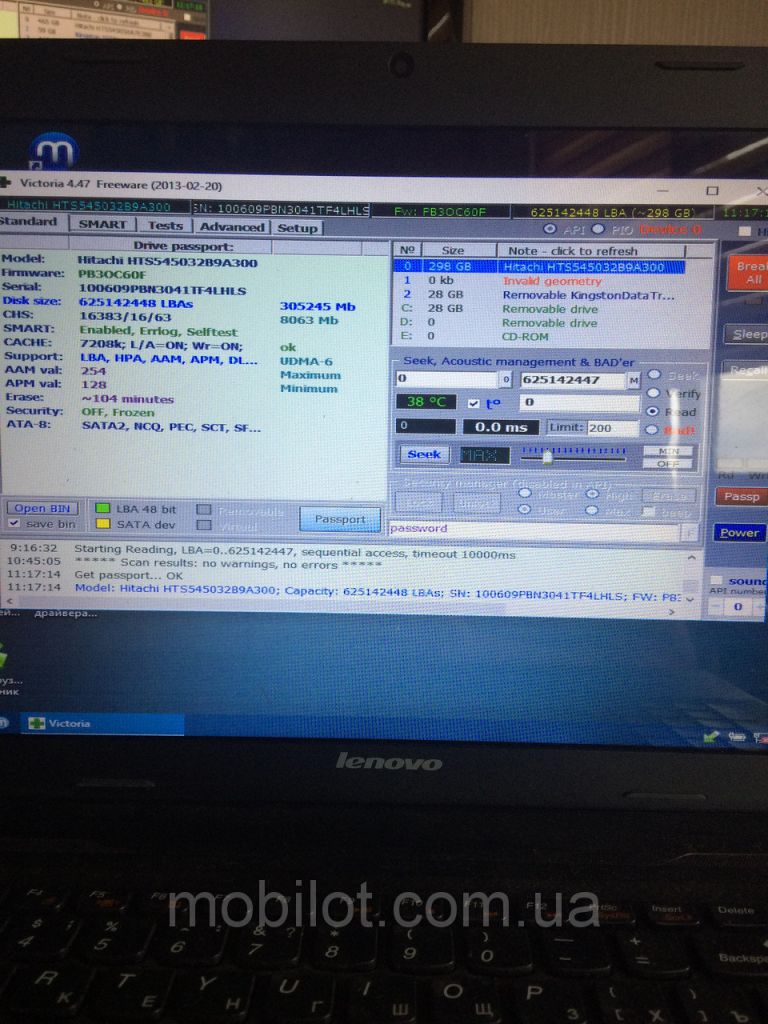Click the green LBA 48 bit indicator
The image size is (768, 1024).
point(103,508)
